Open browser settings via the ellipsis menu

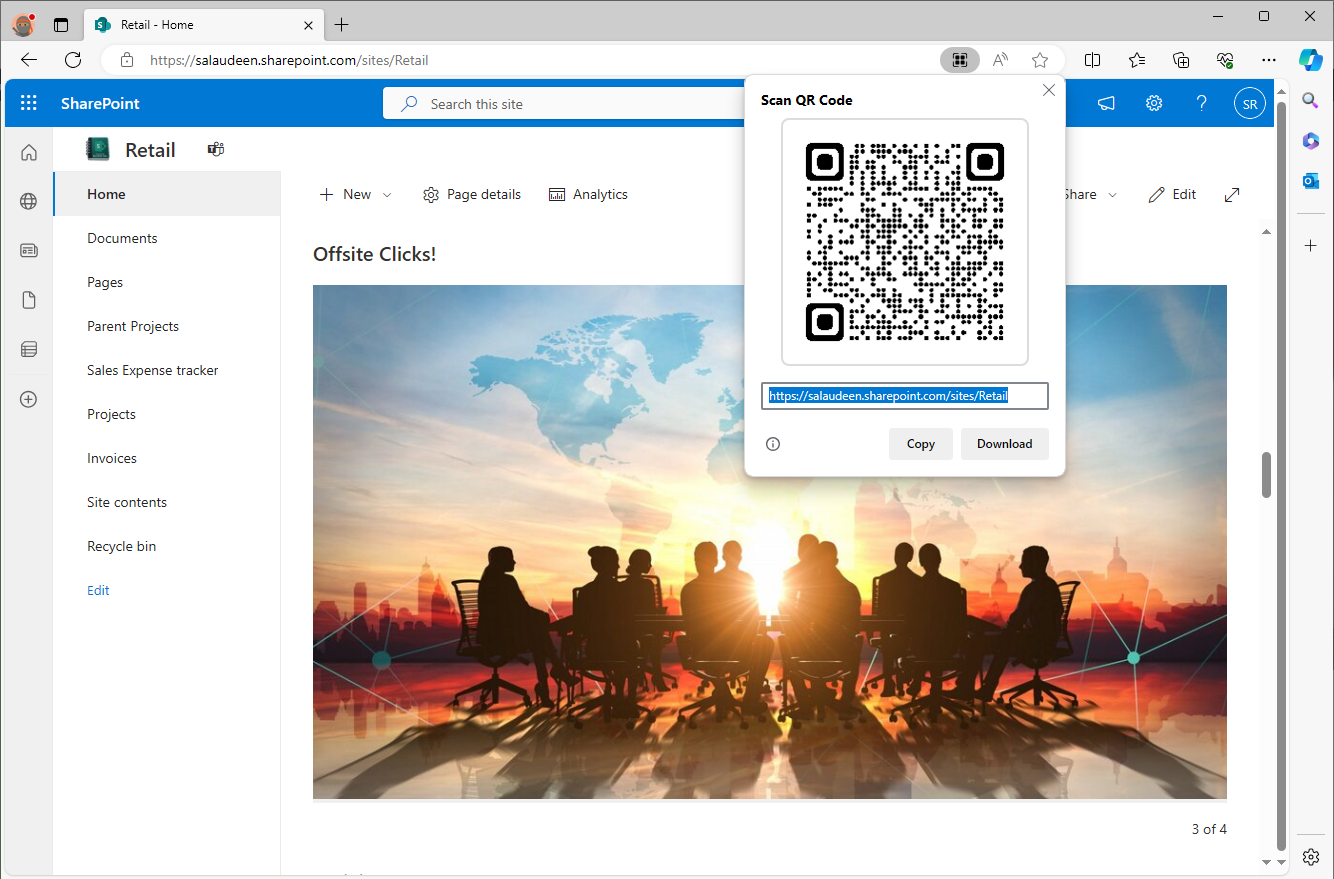tap(1269, 60)
